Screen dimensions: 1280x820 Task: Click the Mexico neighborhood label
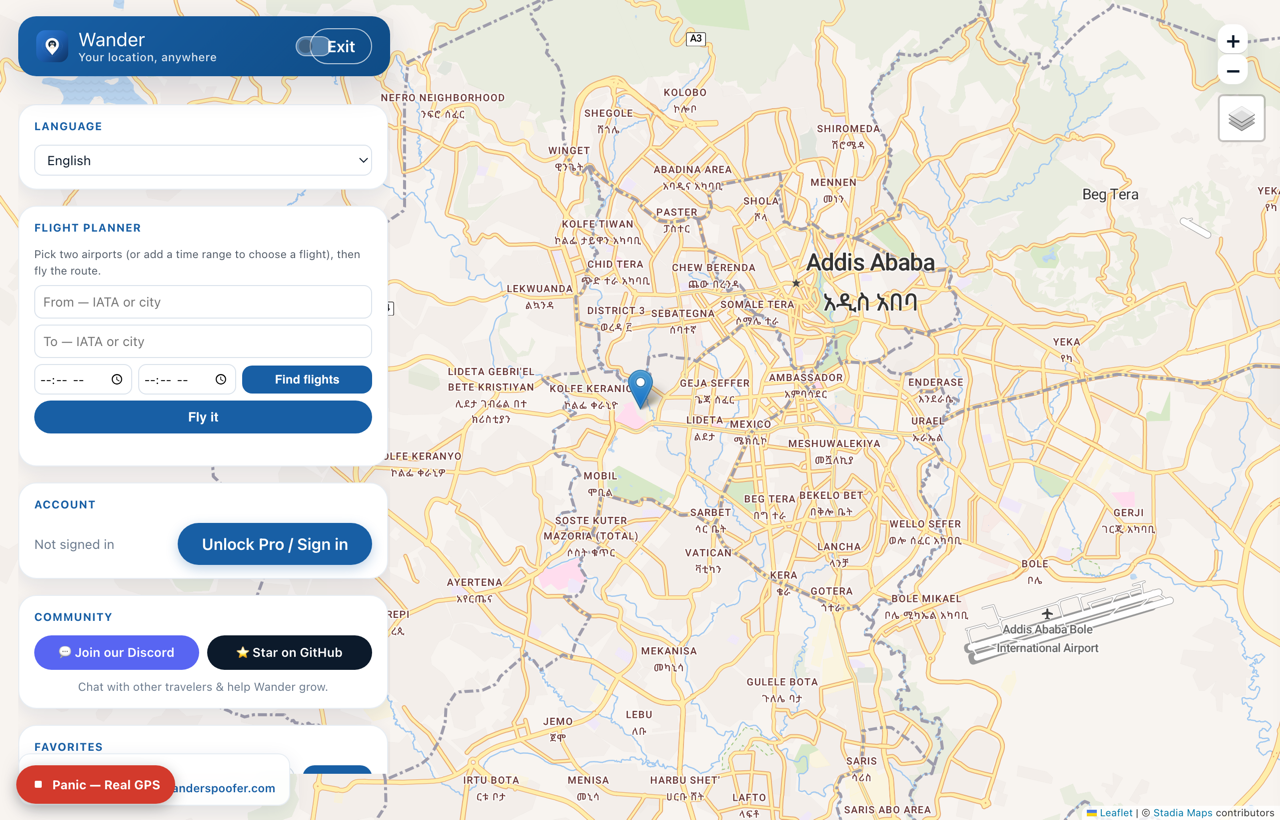click(750, 424)
